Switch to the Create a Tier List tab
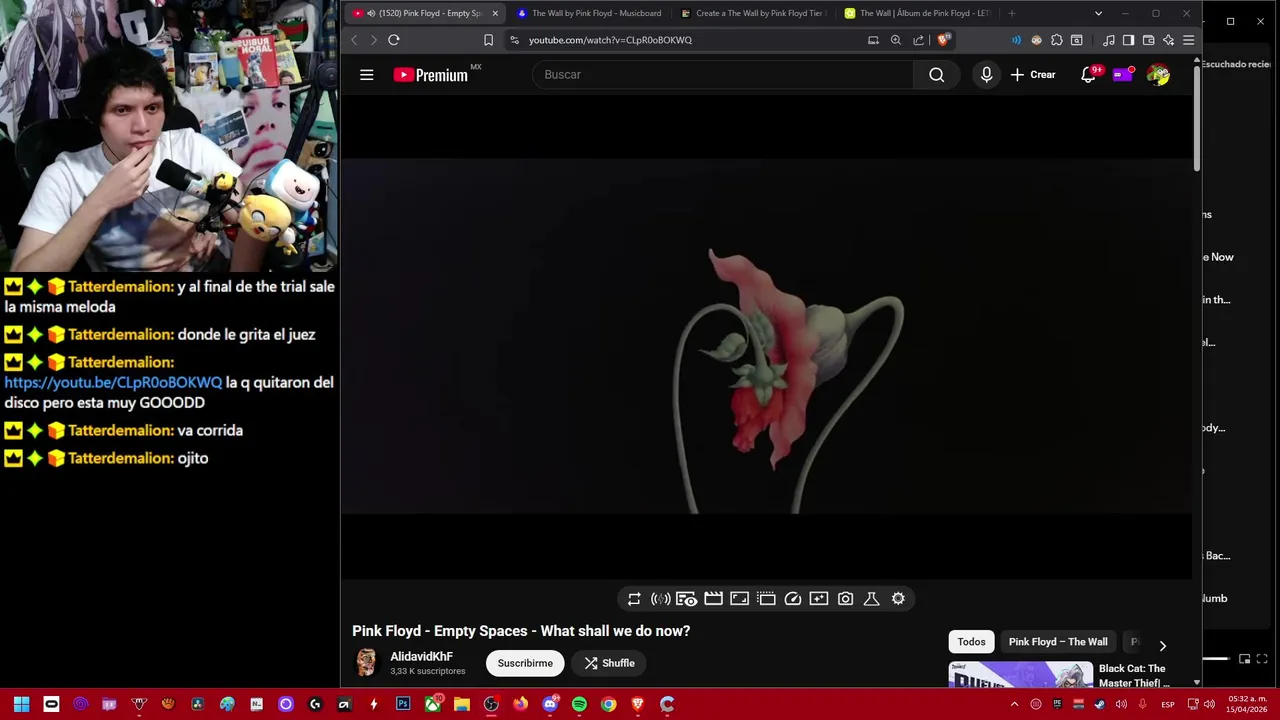 (752, 13)
